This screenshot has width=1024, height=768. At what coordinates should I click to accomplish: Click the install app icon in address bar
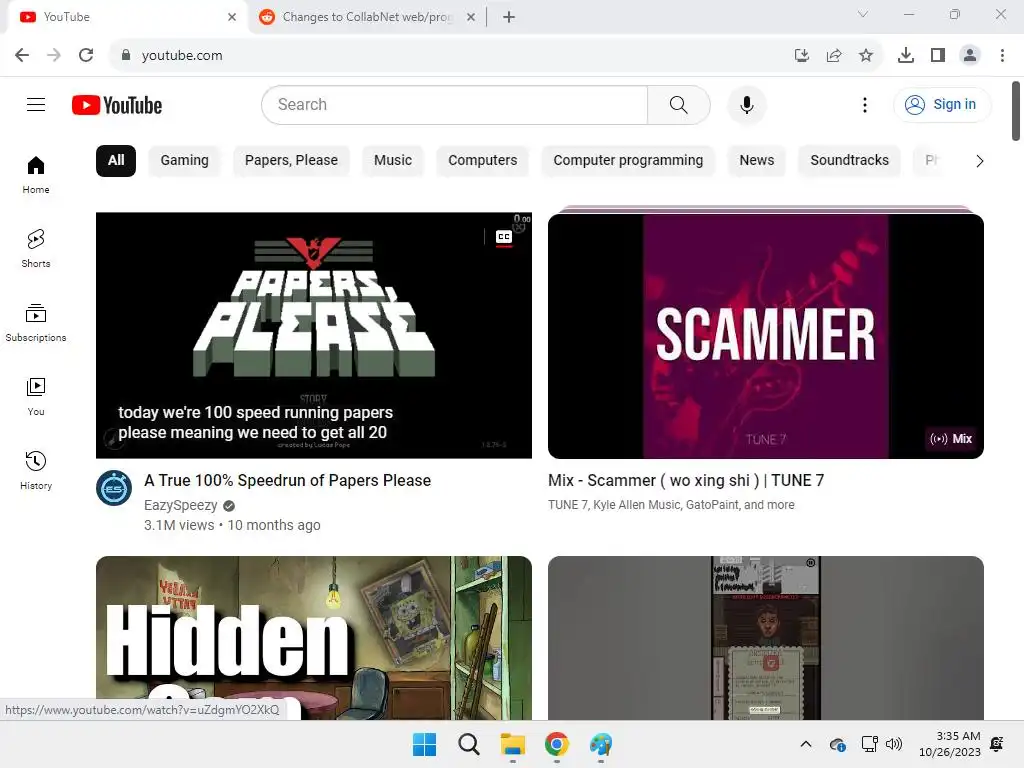[x=802, y=55]
